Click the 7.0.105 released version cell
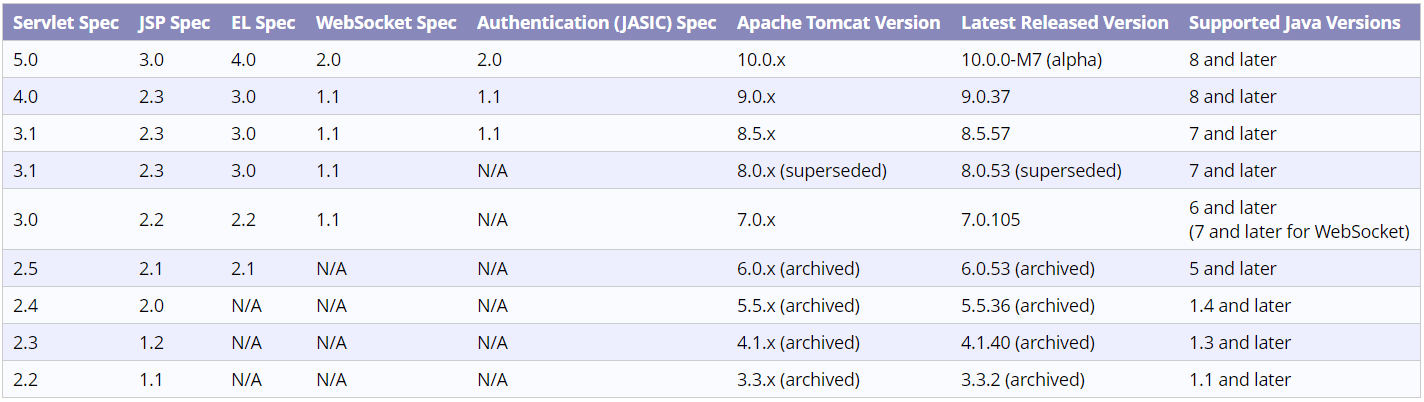Screen dimensions: 1424x402 [991, 219]
